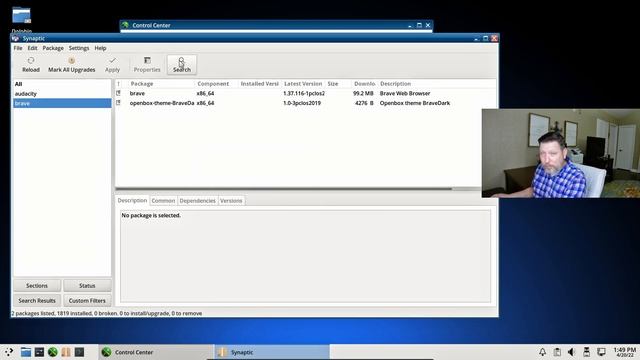
Task: Click Mark All Upgrades in toolbar
Action: tap(71, 65)
